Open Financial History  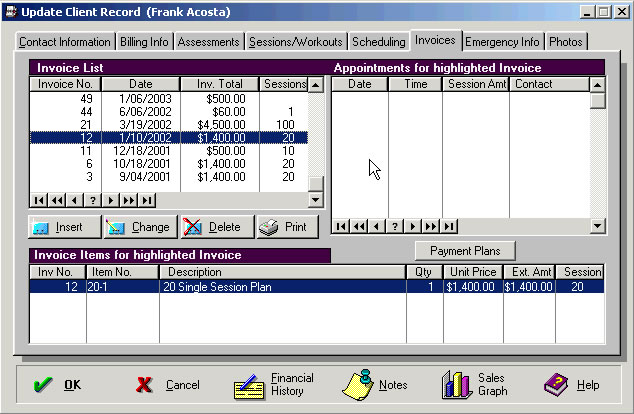point(275,385)
